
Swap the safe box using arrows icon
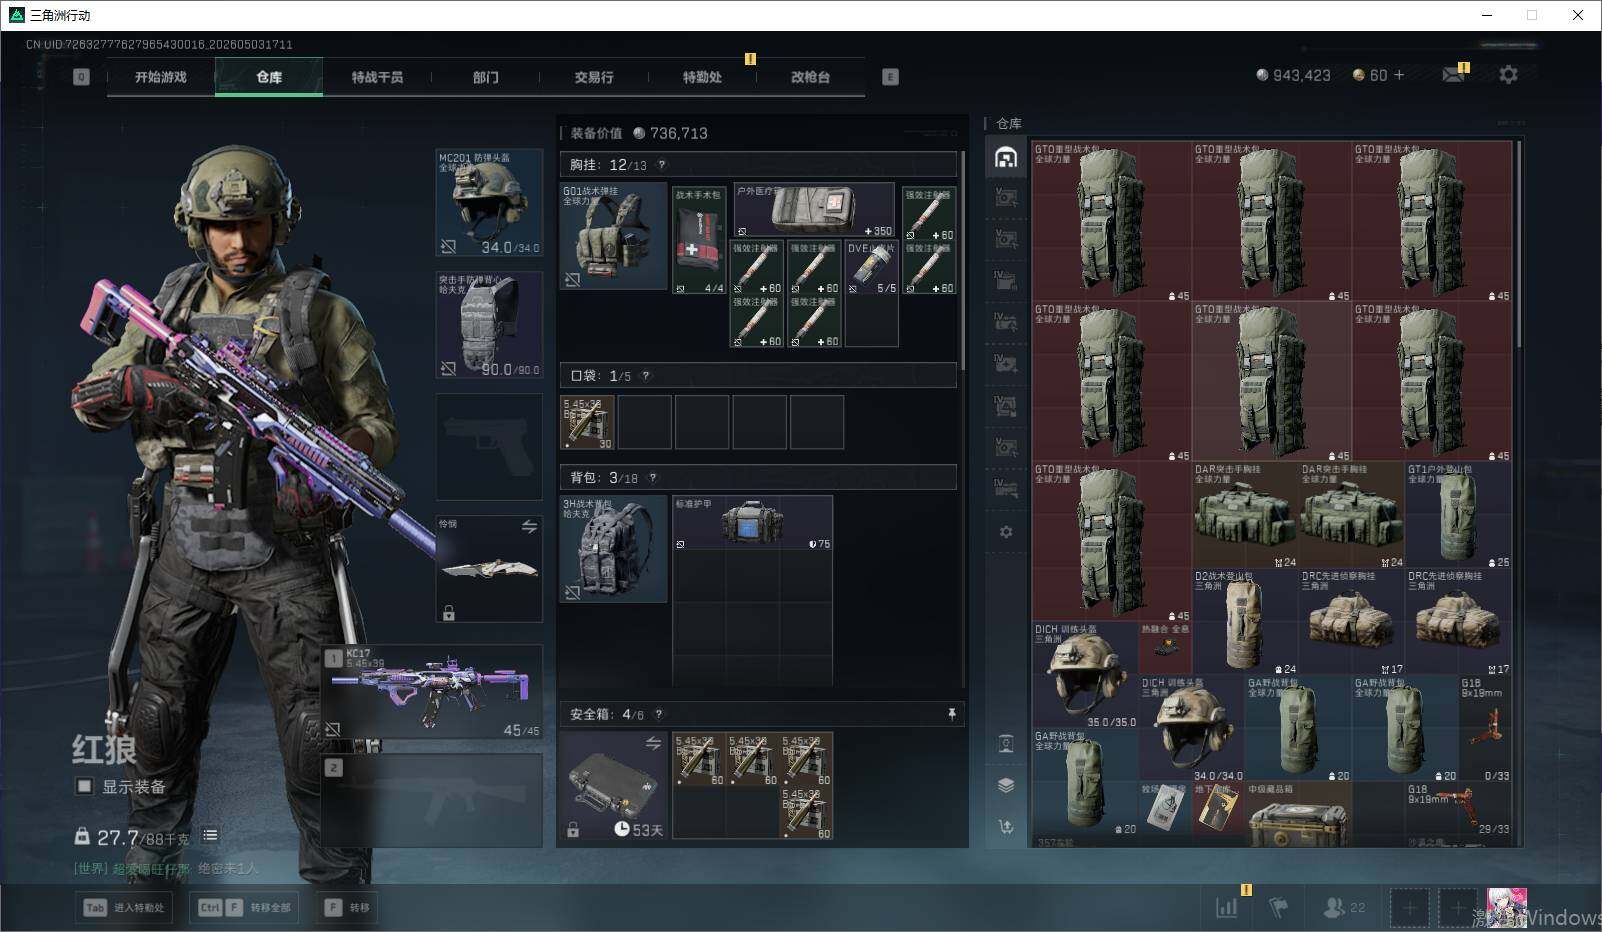click(653, 743)
